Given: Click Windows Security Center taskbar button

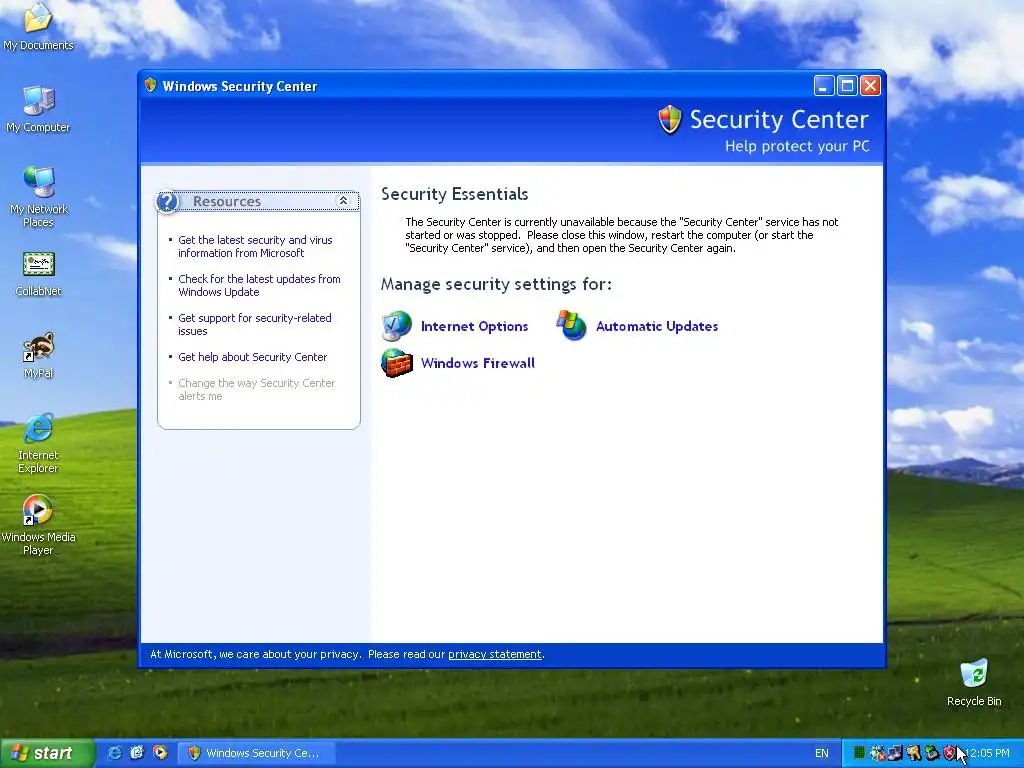Looking at the screenshot, I should pyautogui.click(x=257, y=753).
